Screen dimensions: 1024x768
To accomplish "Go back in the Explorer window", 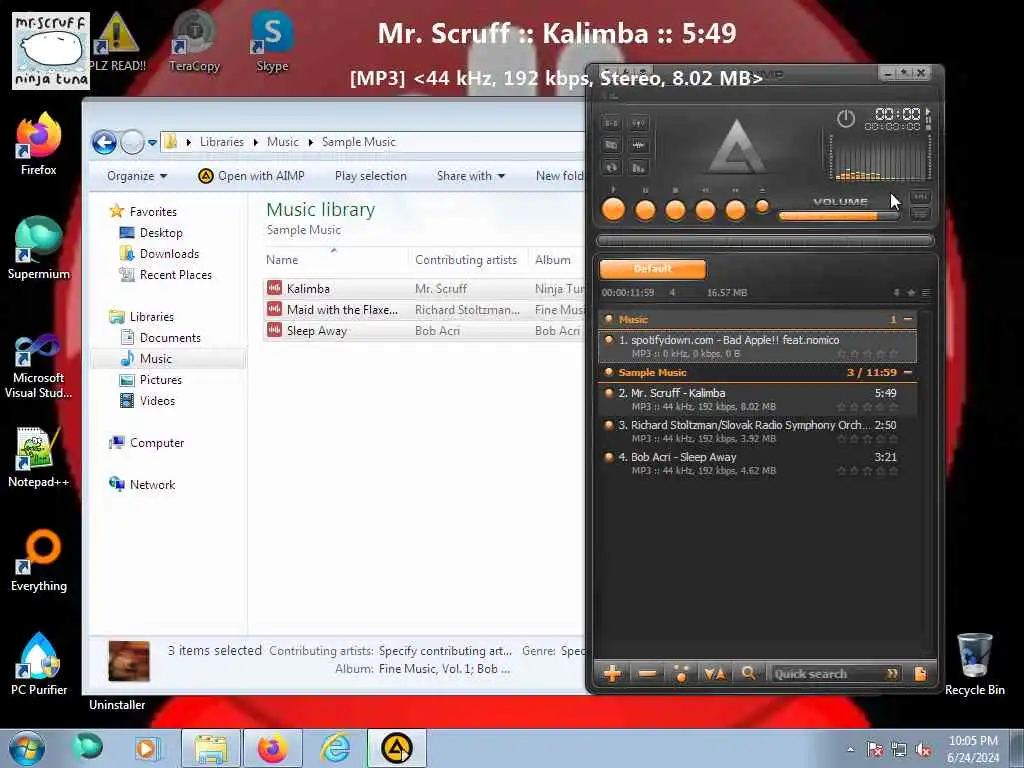I will (x=104, y=142).
